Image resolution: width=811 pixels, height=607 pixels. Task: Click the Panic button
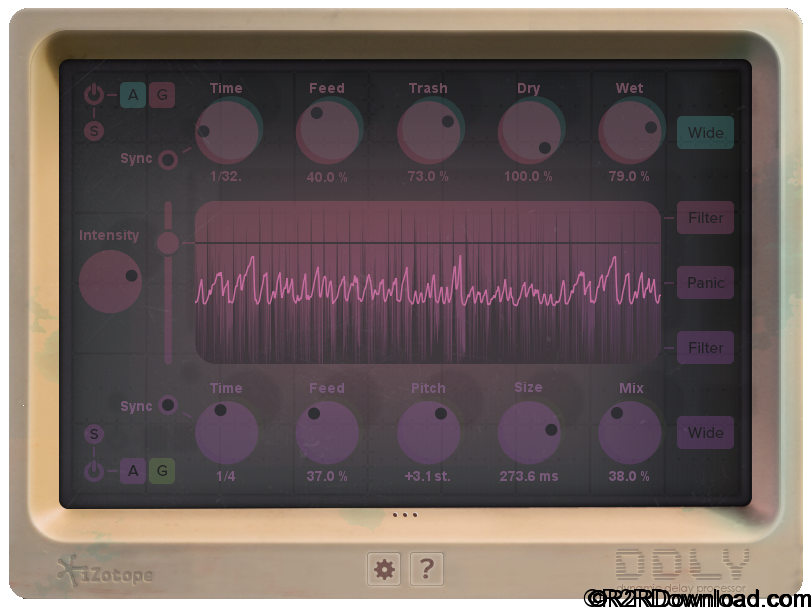(705, 282)
